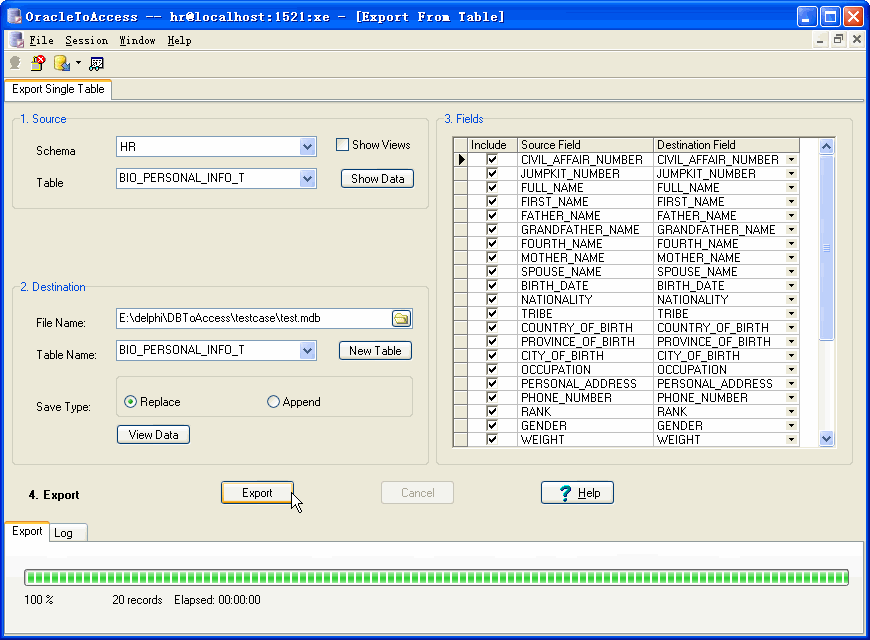The image size is (870, 640).
Task: Select the Replace save type
Action: coord(130,402)
